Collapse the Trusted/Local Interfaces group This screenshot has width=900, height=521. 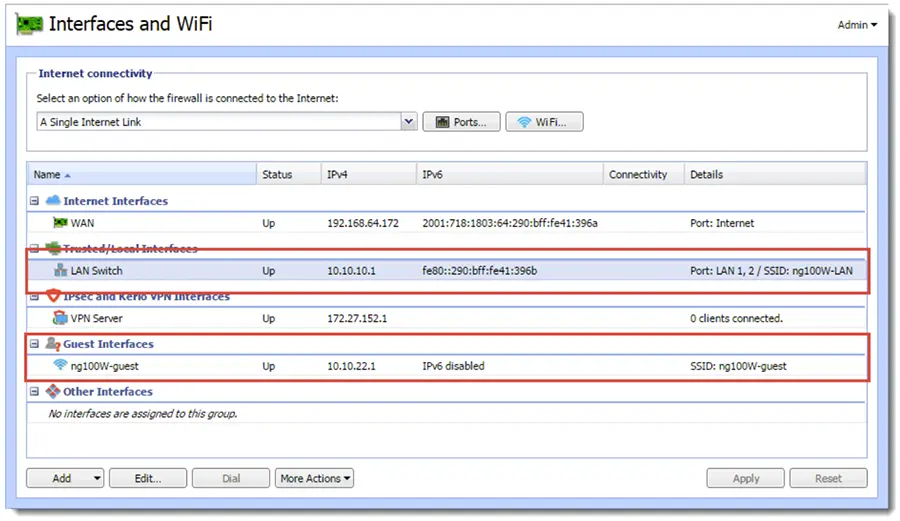(34, 248)
